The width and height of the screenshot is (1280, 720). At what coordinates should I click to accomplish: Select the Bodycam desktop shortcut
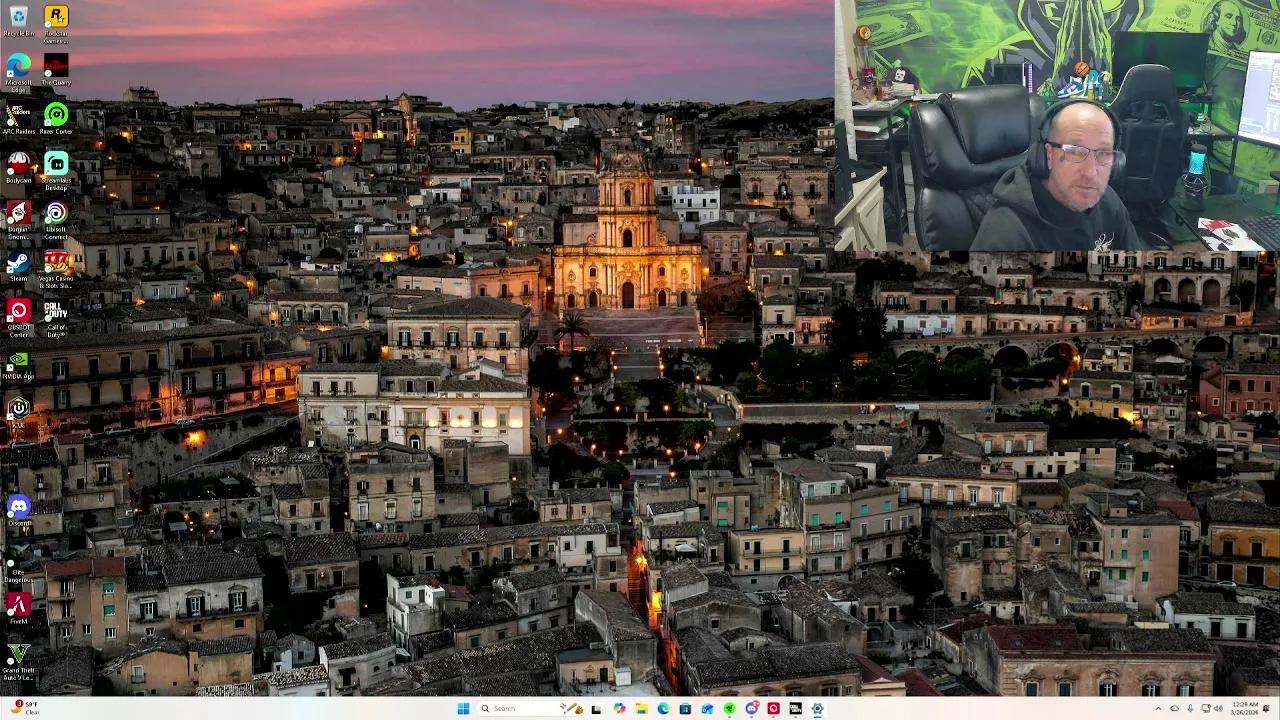coord(18,164)
